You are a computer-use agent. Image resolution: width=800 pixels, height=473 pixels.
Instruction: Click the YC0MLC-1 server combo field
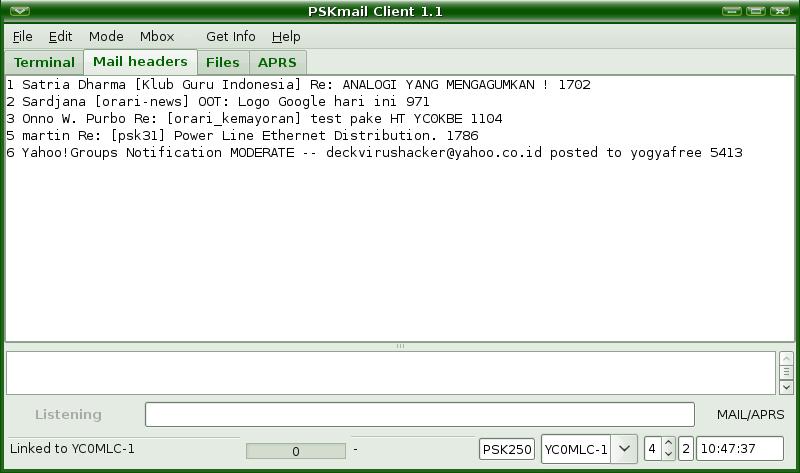576,450
